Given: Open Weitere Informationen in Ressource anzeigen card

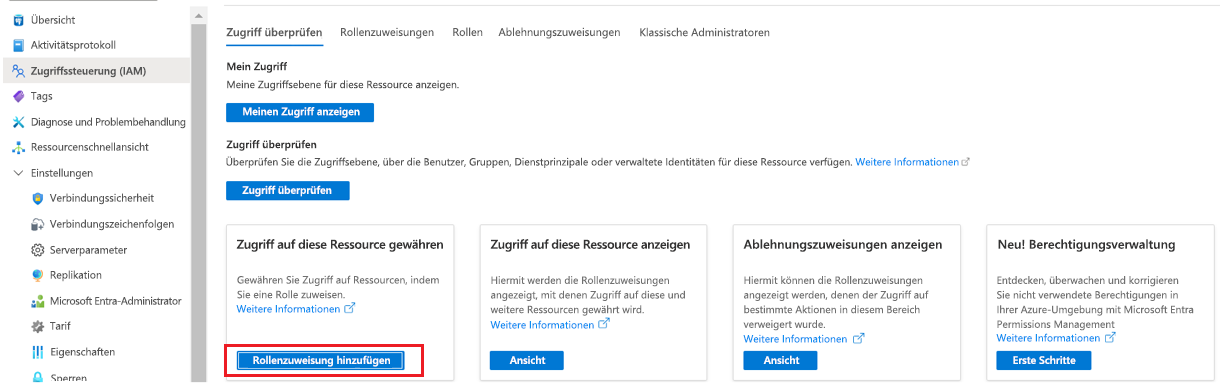Looking at the screenshot, I should coord(542,325).
